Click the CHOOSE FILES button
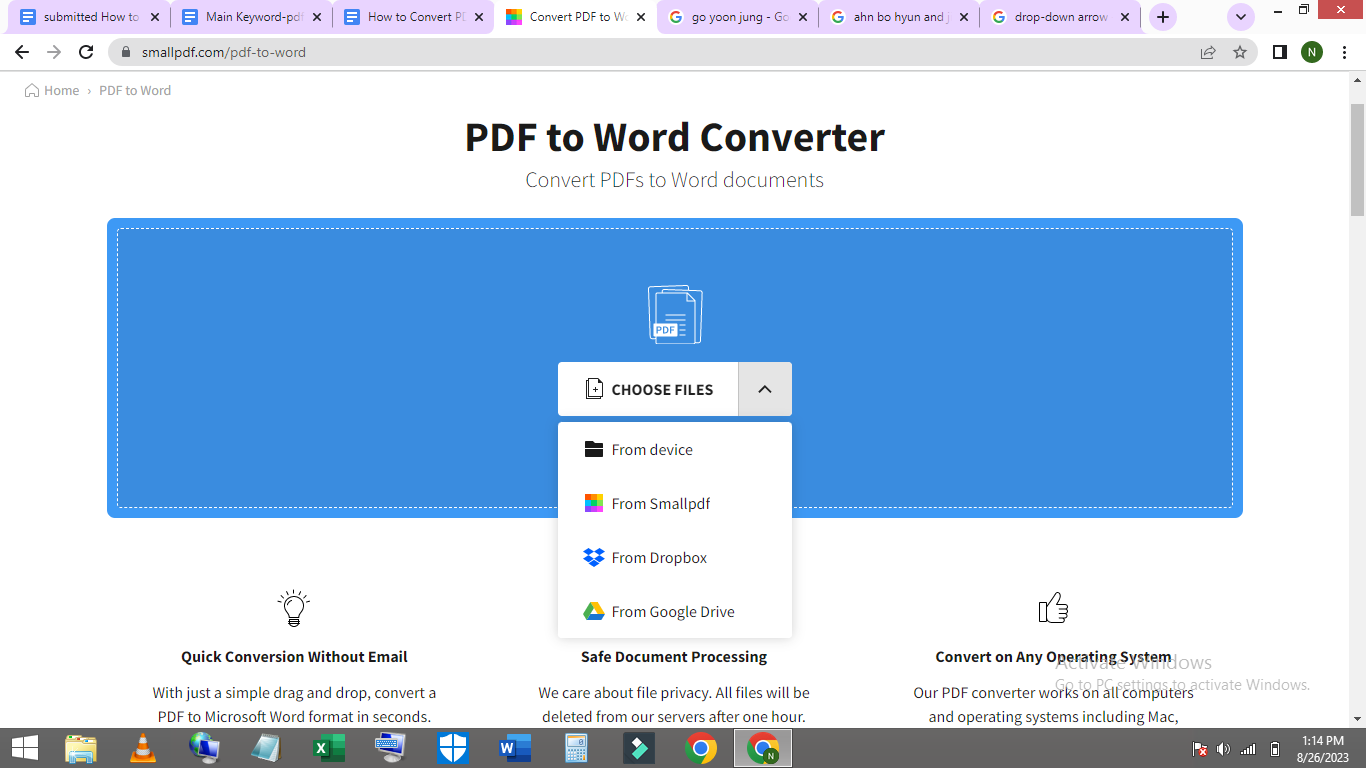 pyautogui.click(x=648, y=389)
